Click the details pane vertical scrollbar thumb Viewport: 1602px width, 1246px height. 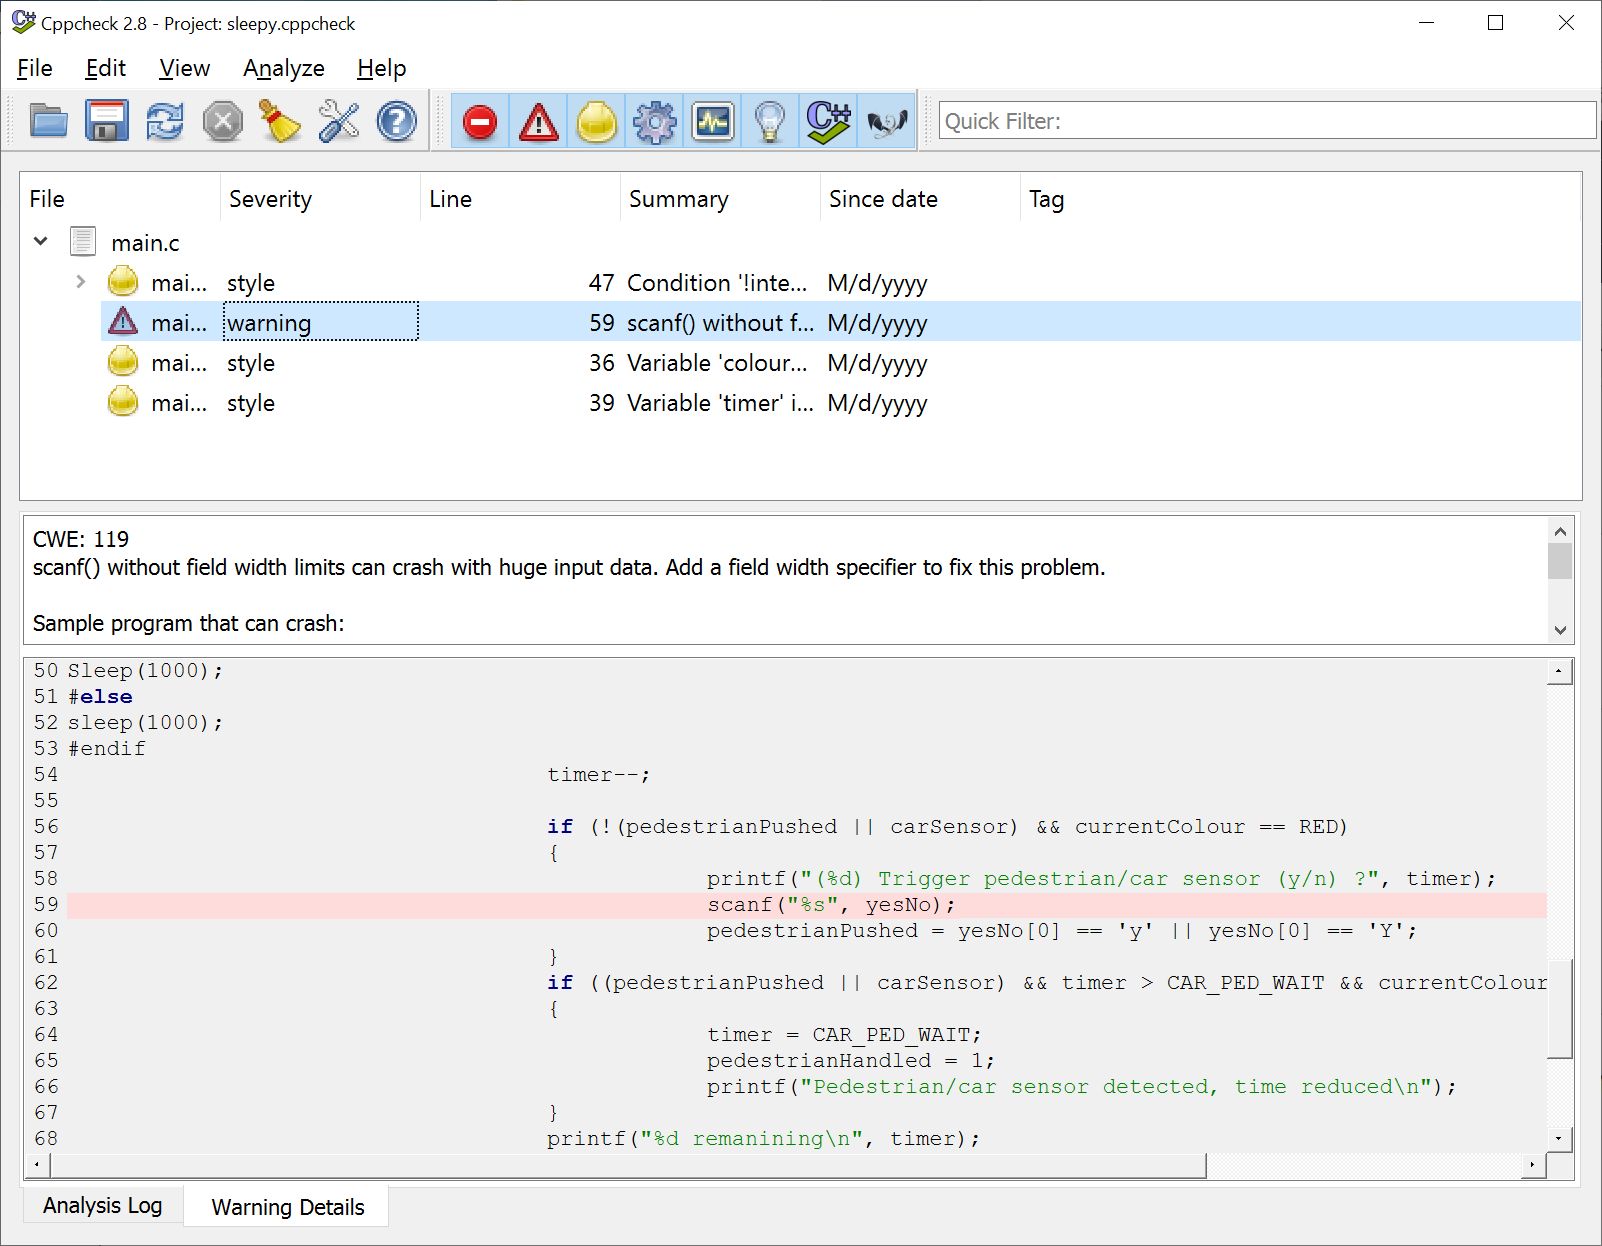pyautogui.click(x=1560, y=561)
